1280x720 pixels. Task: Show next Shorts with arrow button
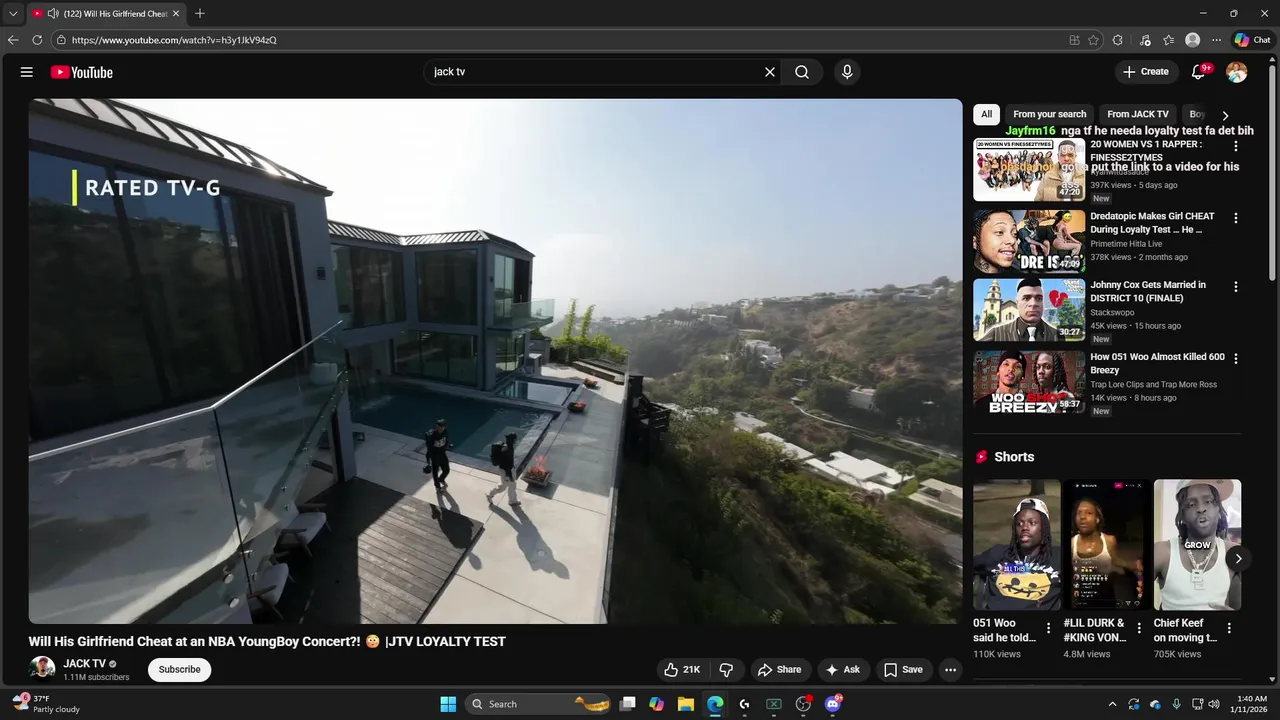1238,559
